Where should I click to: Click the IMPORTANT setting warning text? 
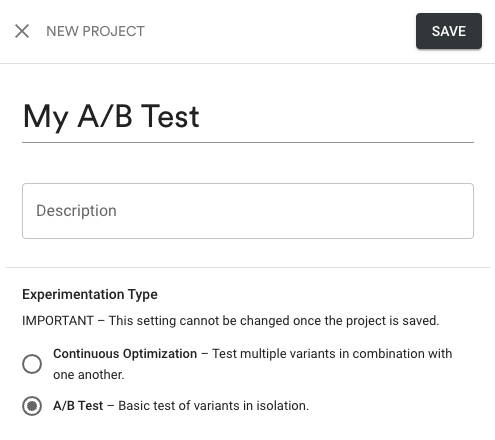point(231,321)
